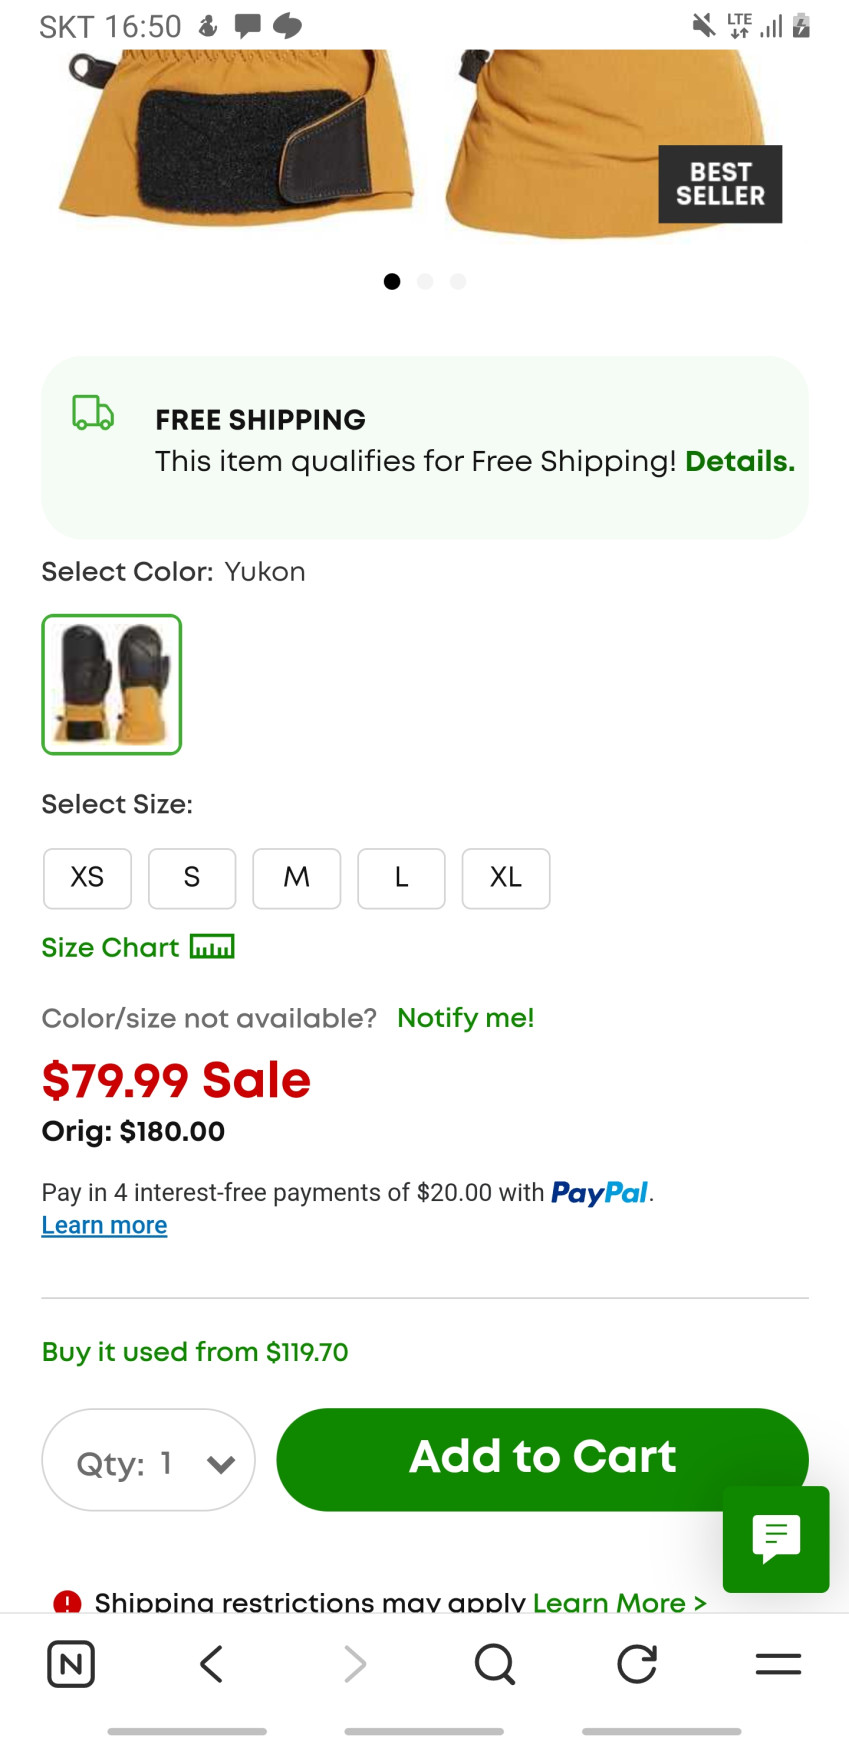Choose size XL
This screenshot has height=1747, width=849.
(505, 878)
